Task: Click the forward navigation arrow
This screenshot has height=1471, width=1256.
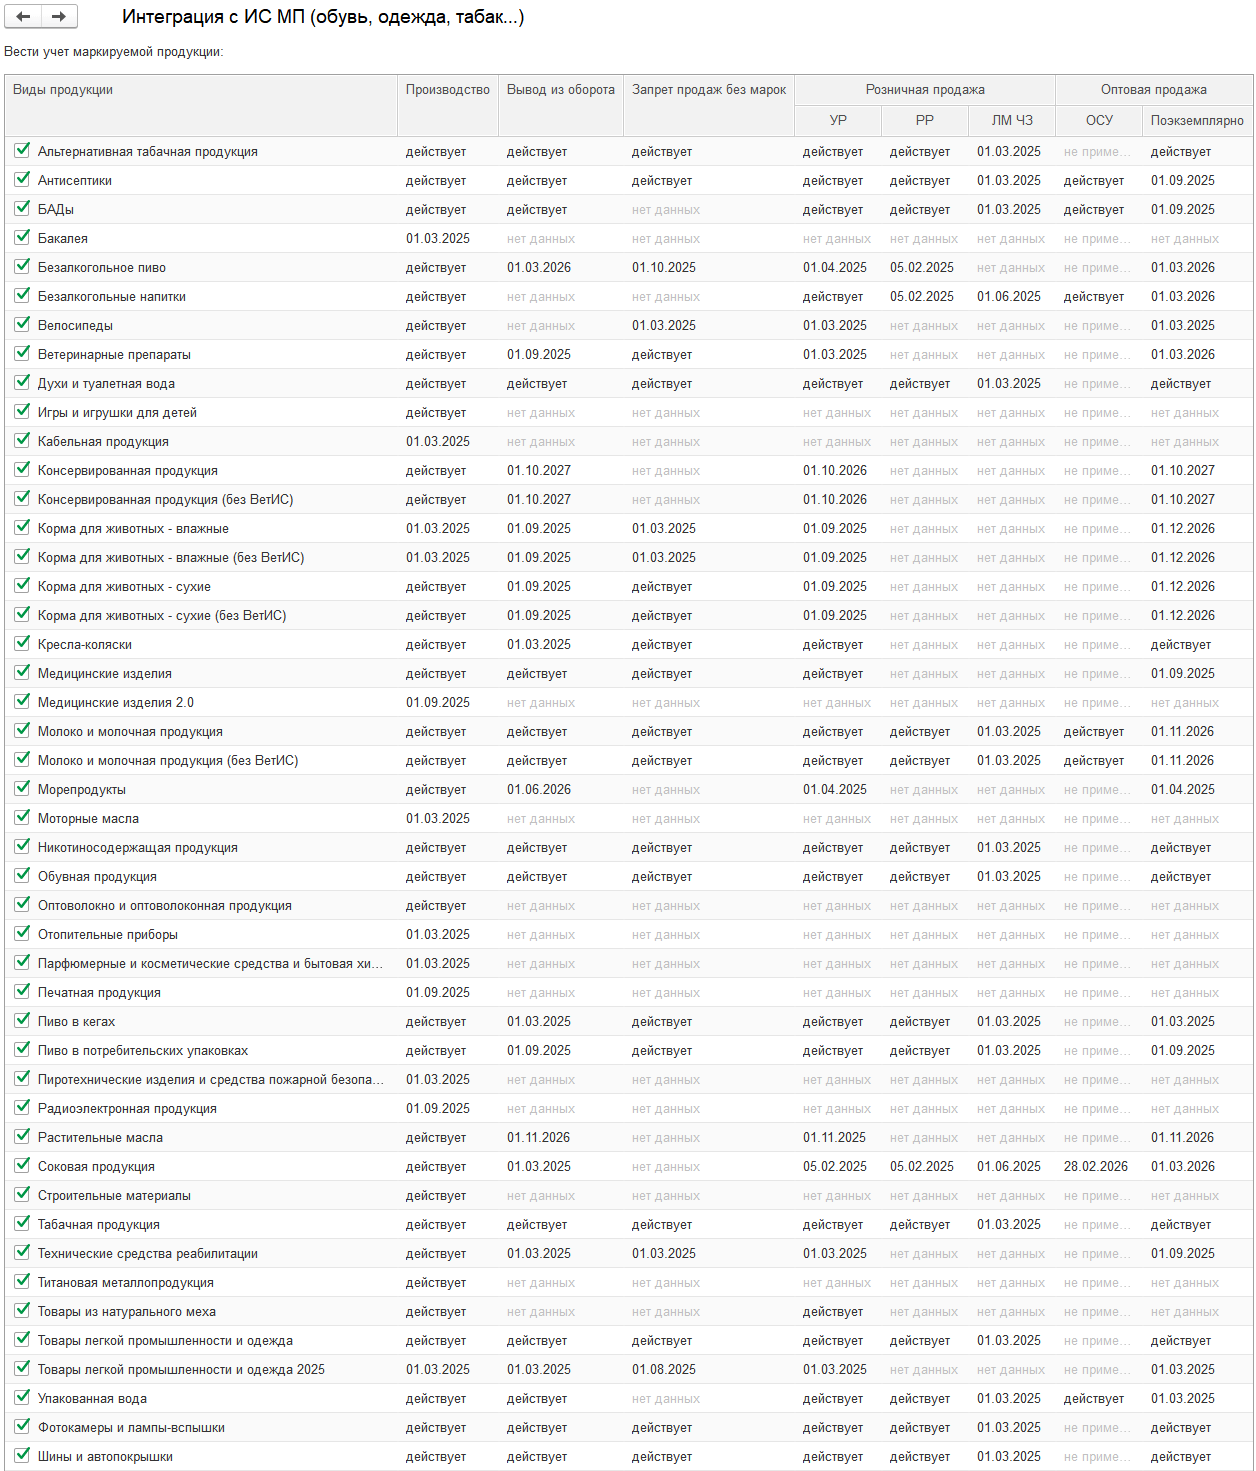Action: click(x=59, y=16)
